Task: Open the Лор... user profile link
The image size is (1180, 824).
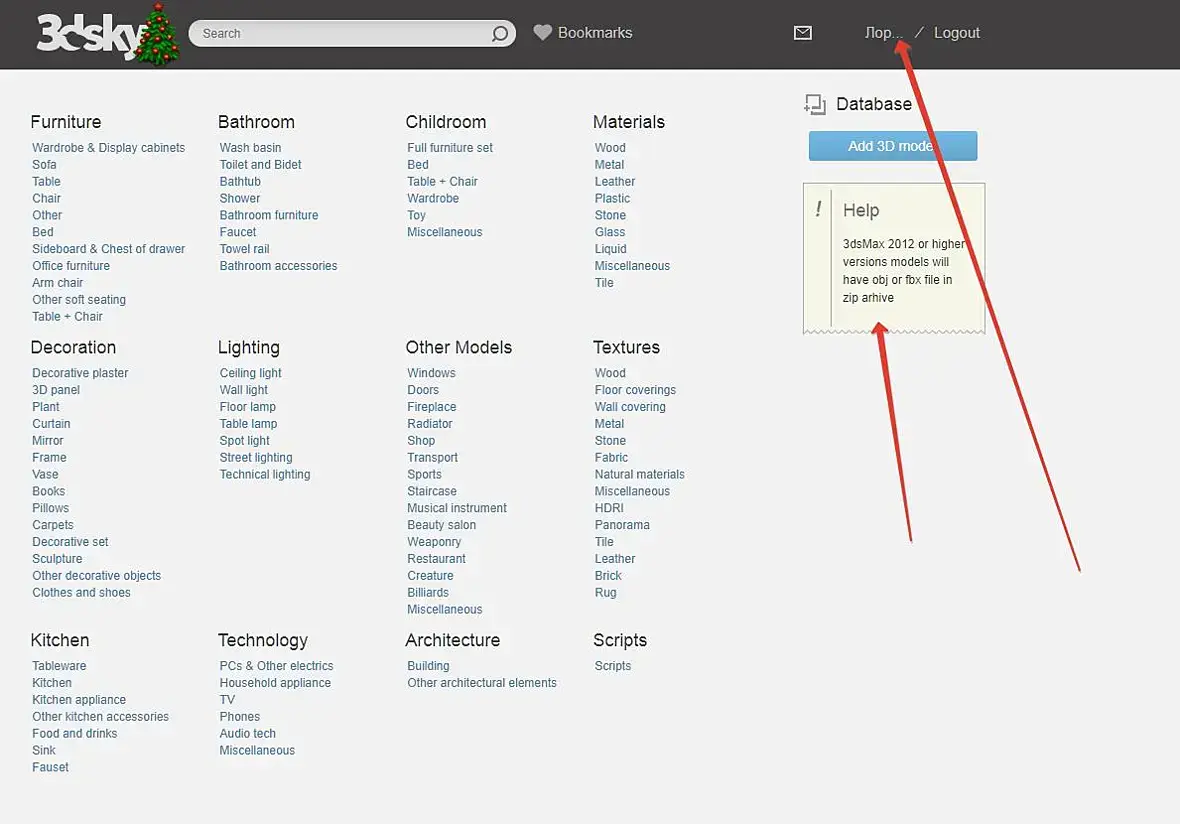Action: [883, 32]
